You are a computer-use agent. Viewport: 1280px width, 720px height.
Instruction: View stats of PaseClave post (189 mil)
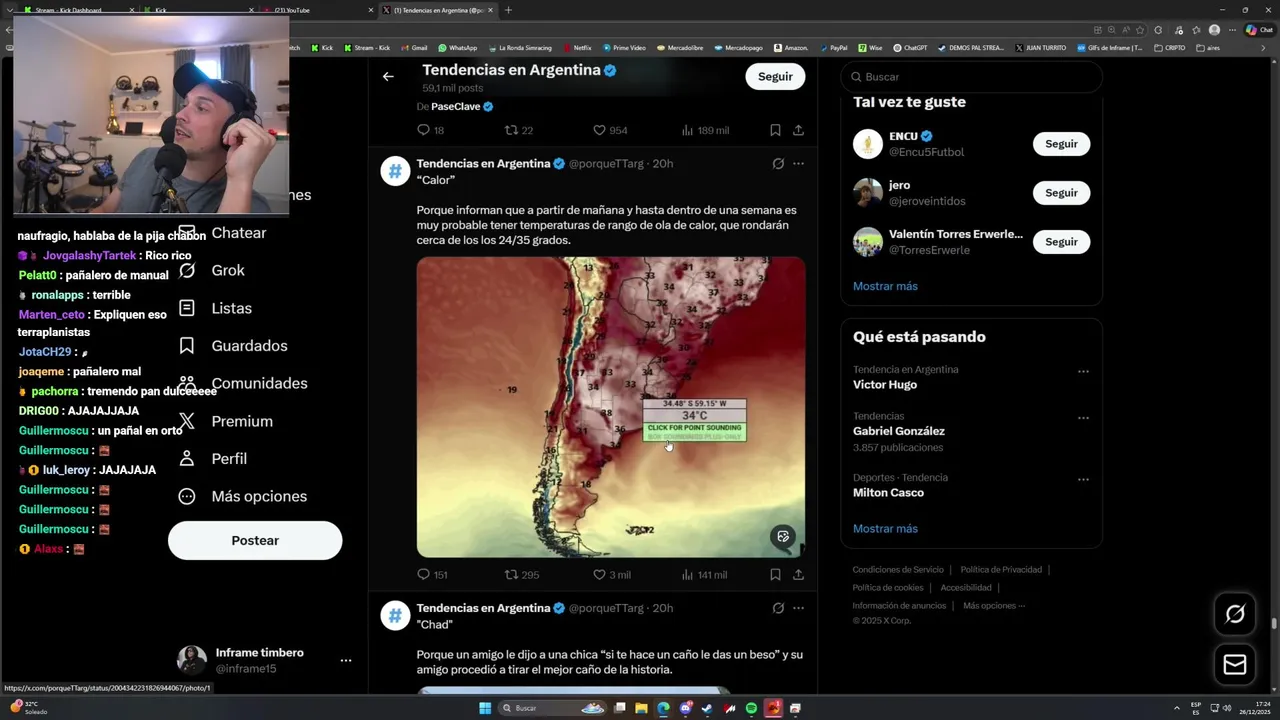tap(705, 130)
